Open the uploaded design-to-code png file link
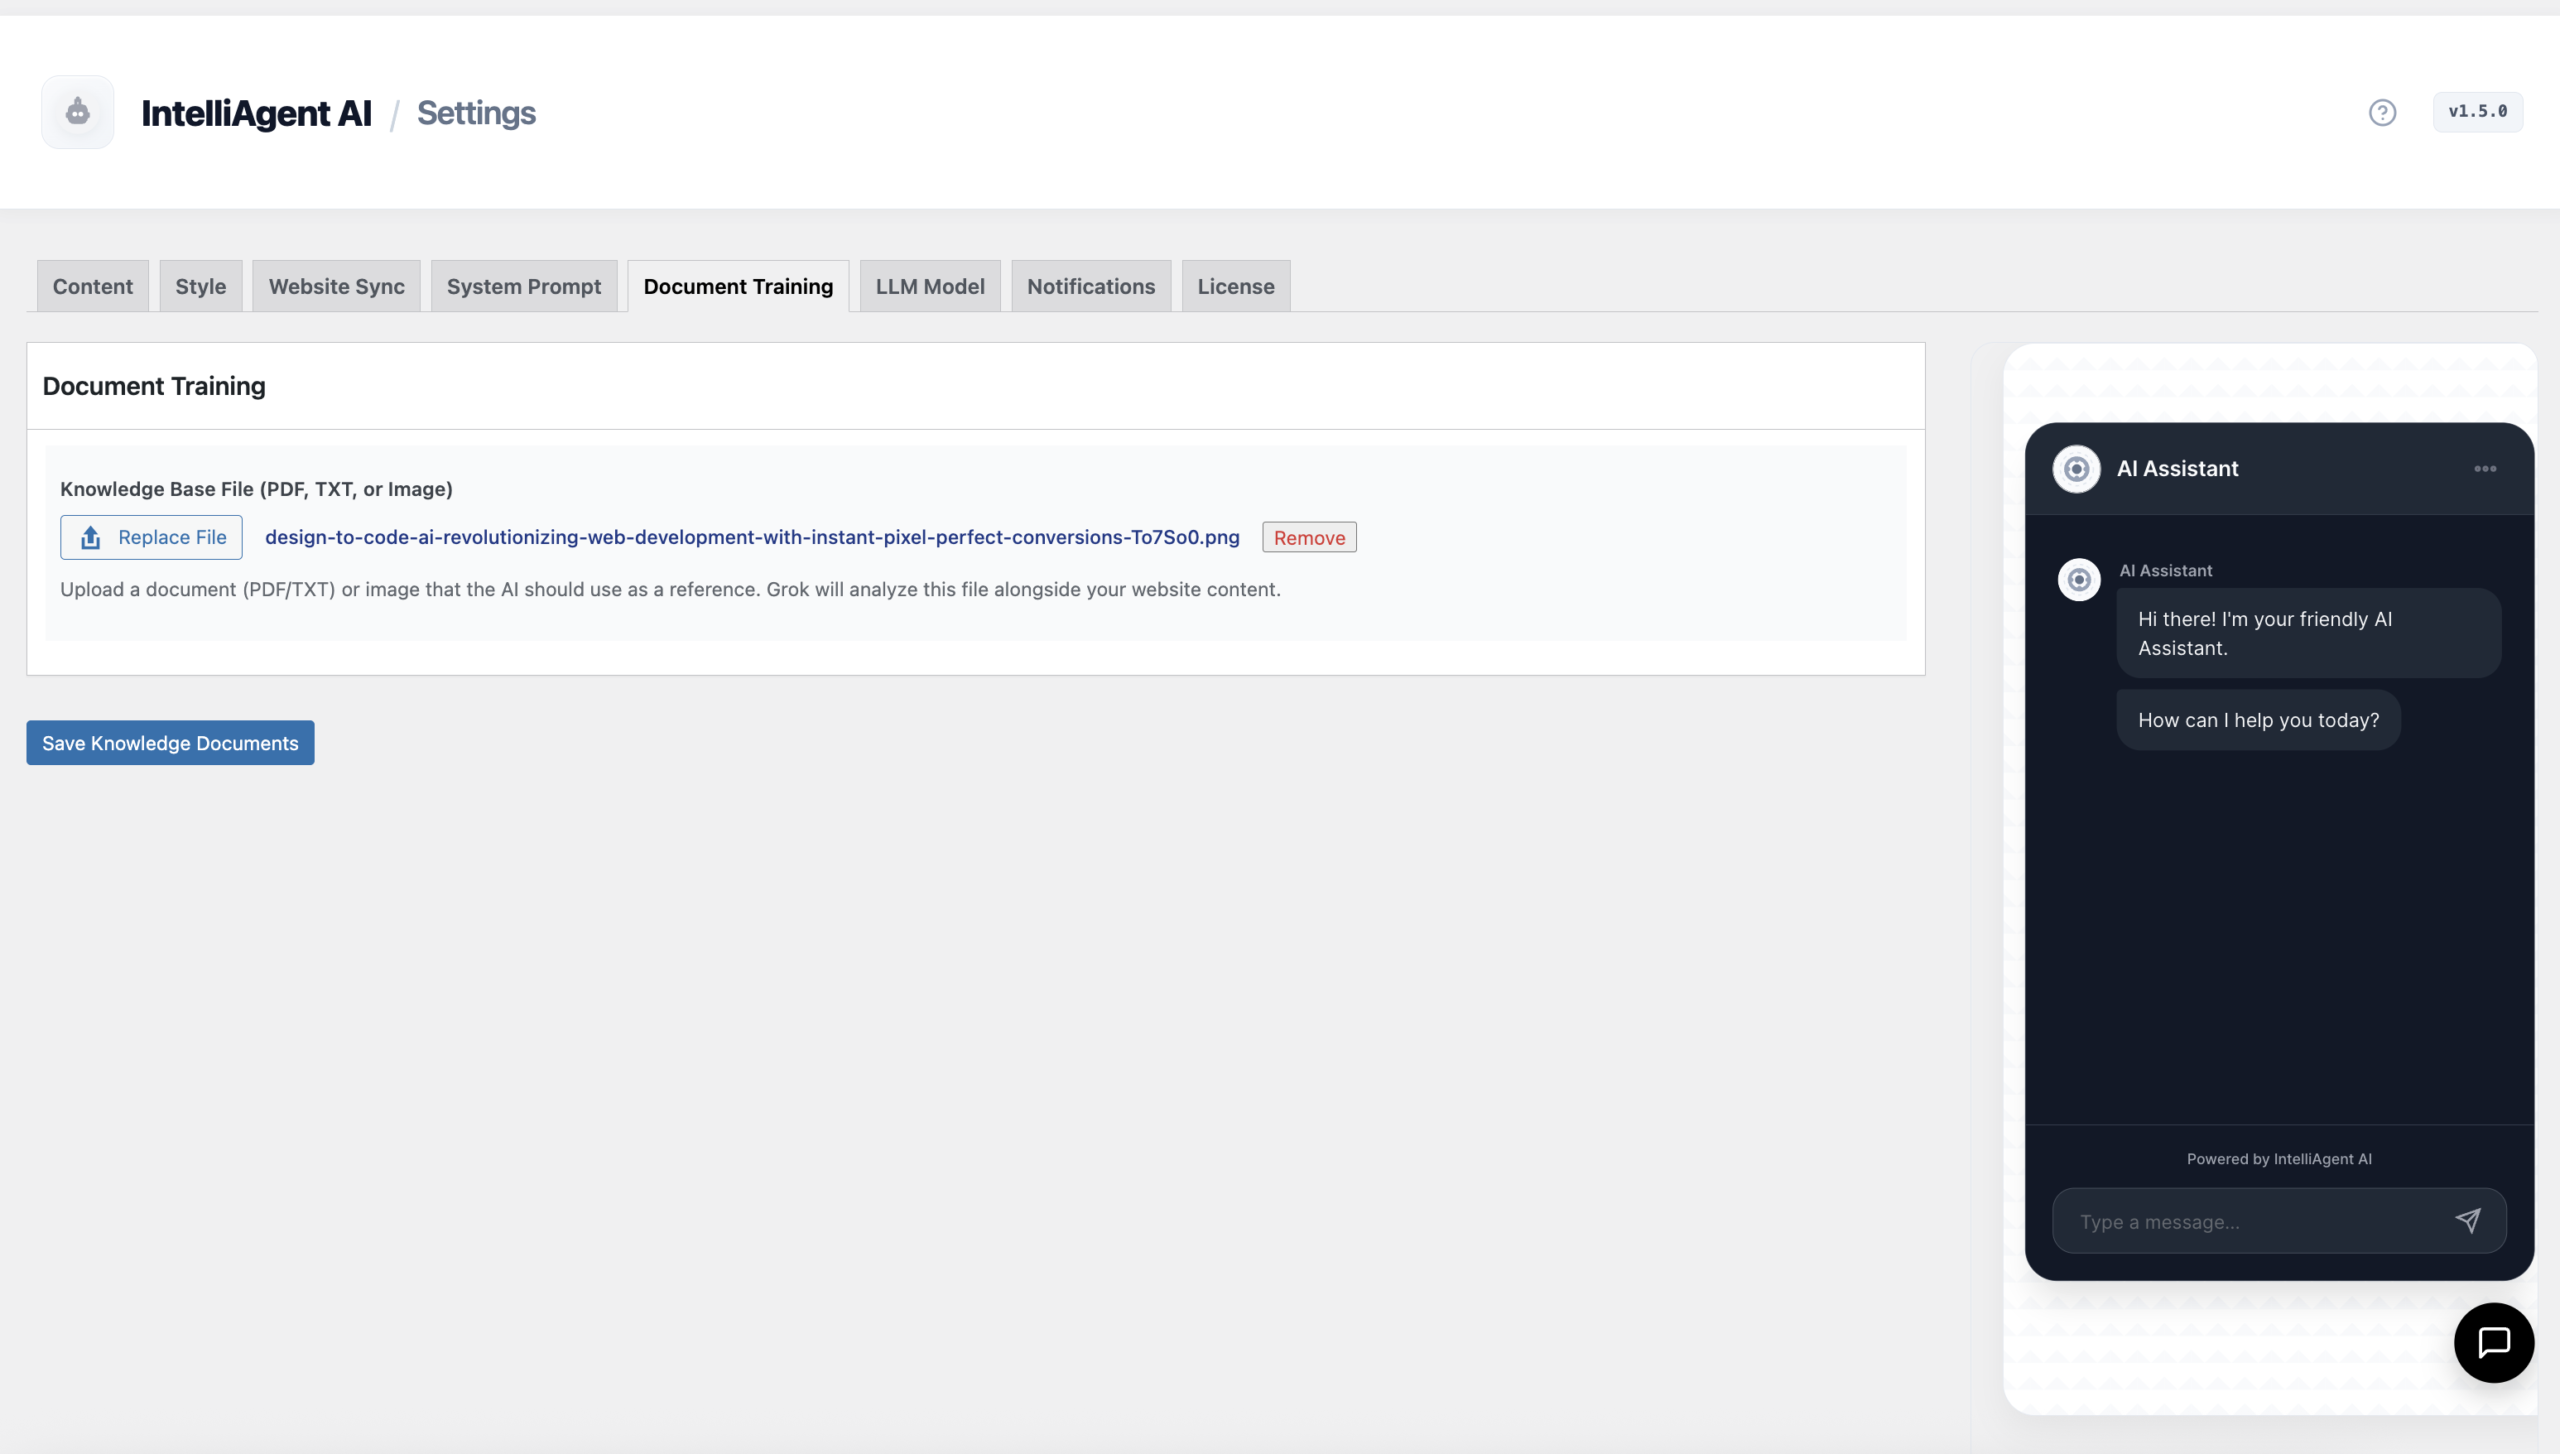This screenshot has height=1454, width=2560. pos(751,537)
